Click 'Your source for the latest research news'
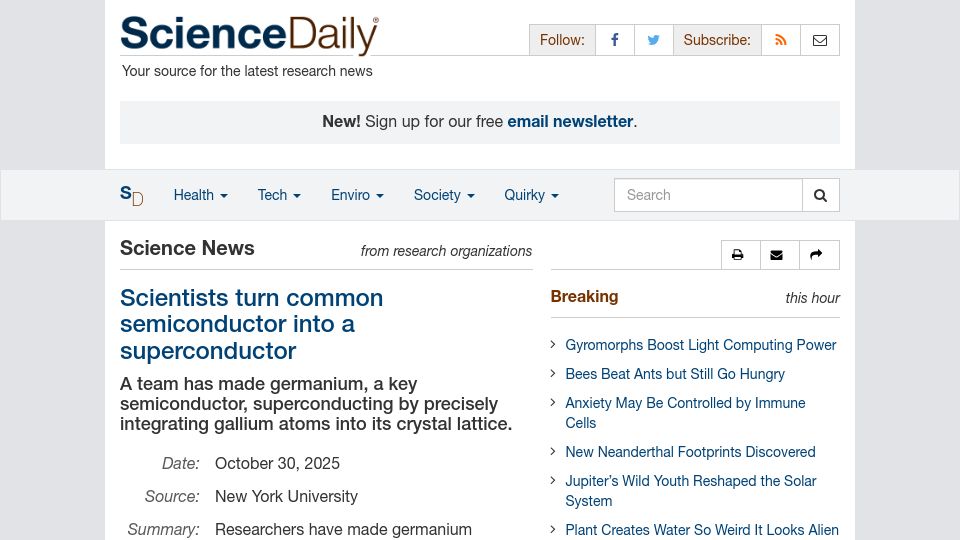The height and width of the screenshot is (540, 960). click(247, 71)
